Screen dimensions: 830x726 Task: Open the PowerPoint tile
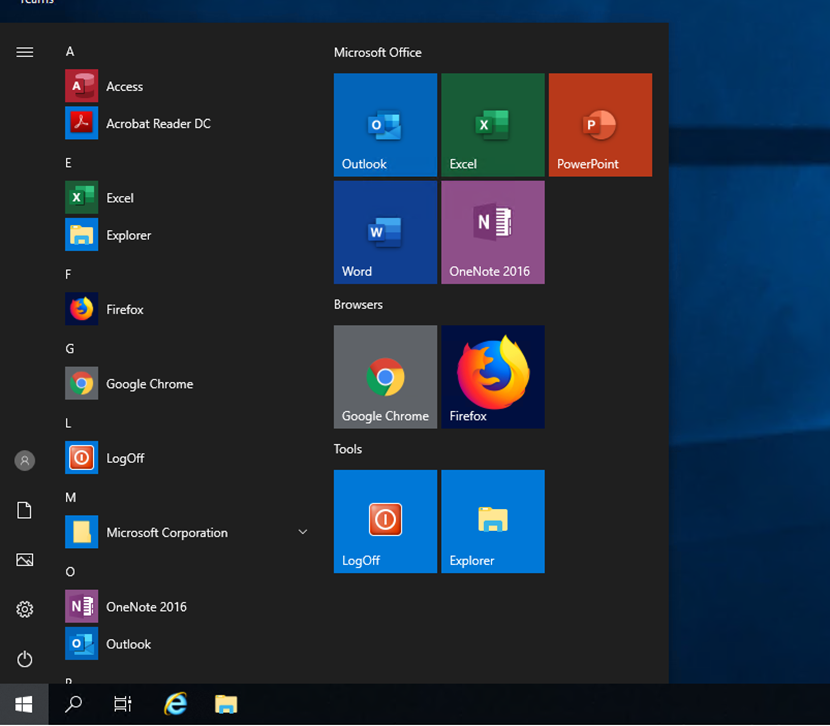pos(600,125)
